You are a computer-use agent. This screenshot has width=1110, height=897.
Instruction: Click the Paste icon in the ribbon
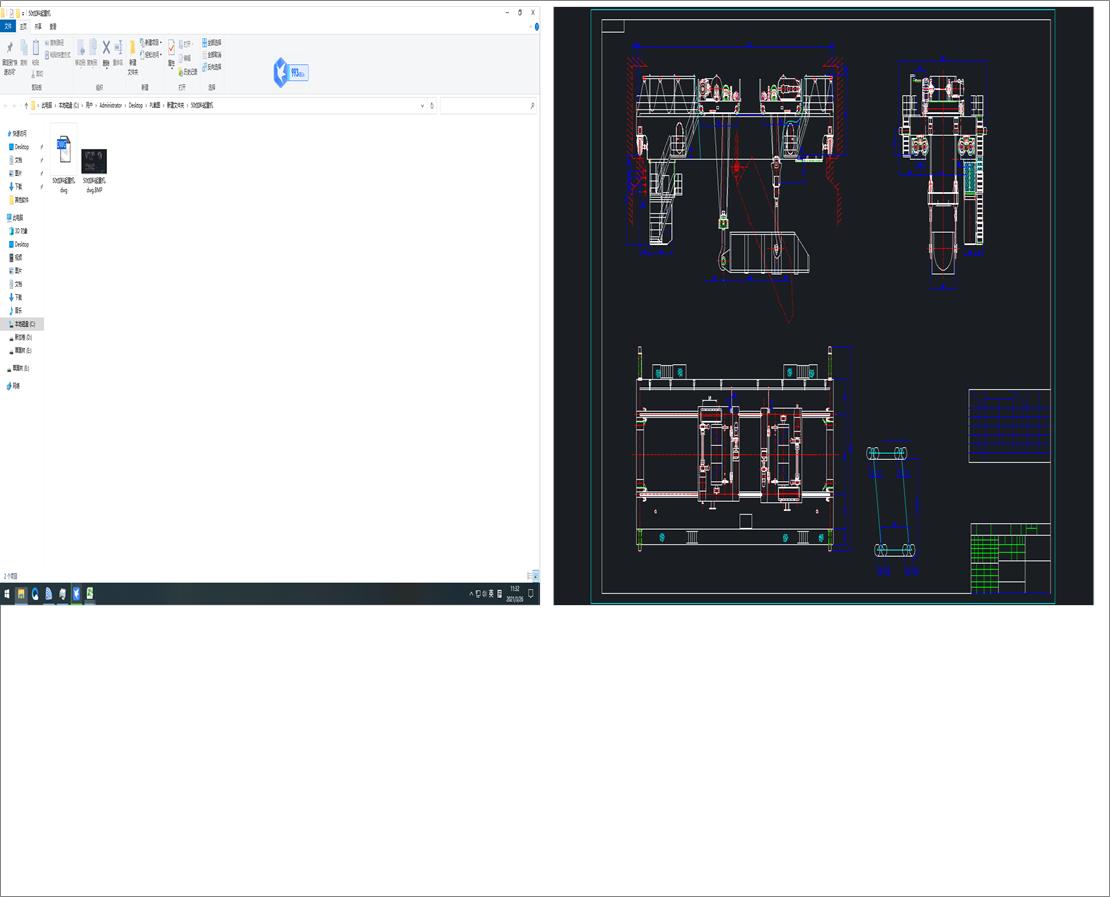pyautogui.click(x=36, y=48)
